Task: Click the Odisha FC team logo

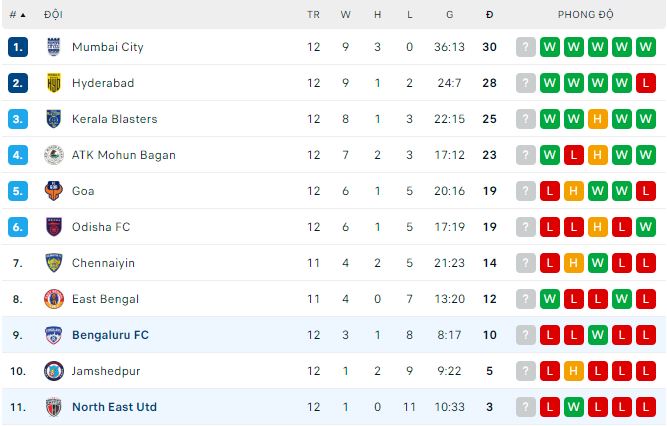Action: tap(54, 227)
